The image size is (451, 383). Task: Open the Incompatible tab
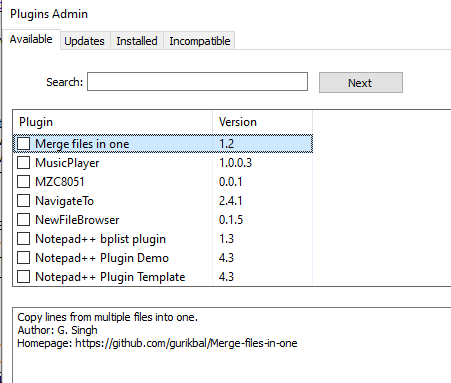[200, 41]
